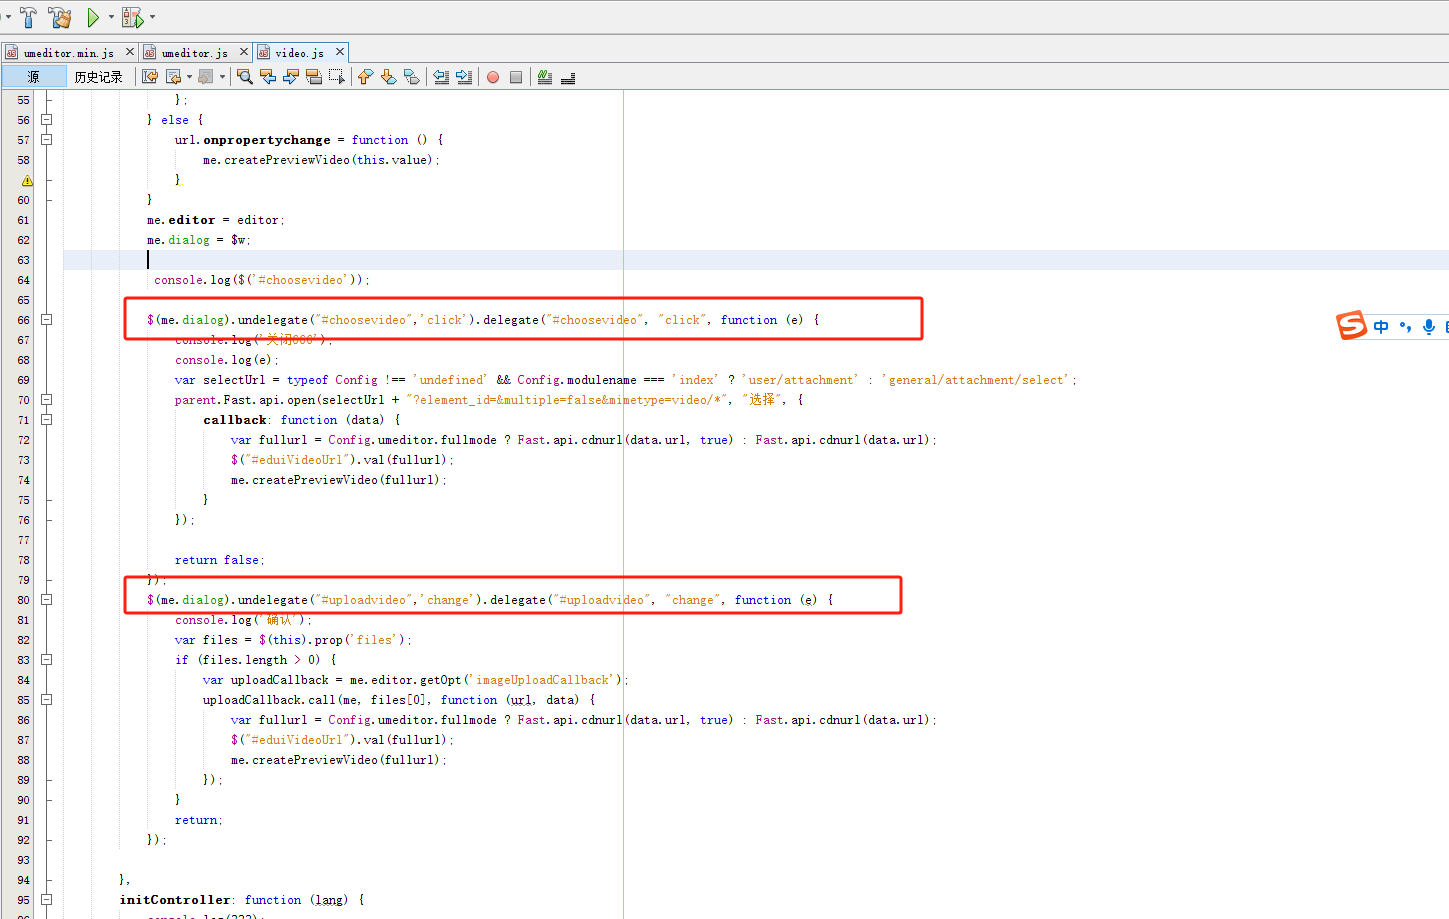
Task: Click the Find Previous Occurrence icon
Action: click(268, 77)
